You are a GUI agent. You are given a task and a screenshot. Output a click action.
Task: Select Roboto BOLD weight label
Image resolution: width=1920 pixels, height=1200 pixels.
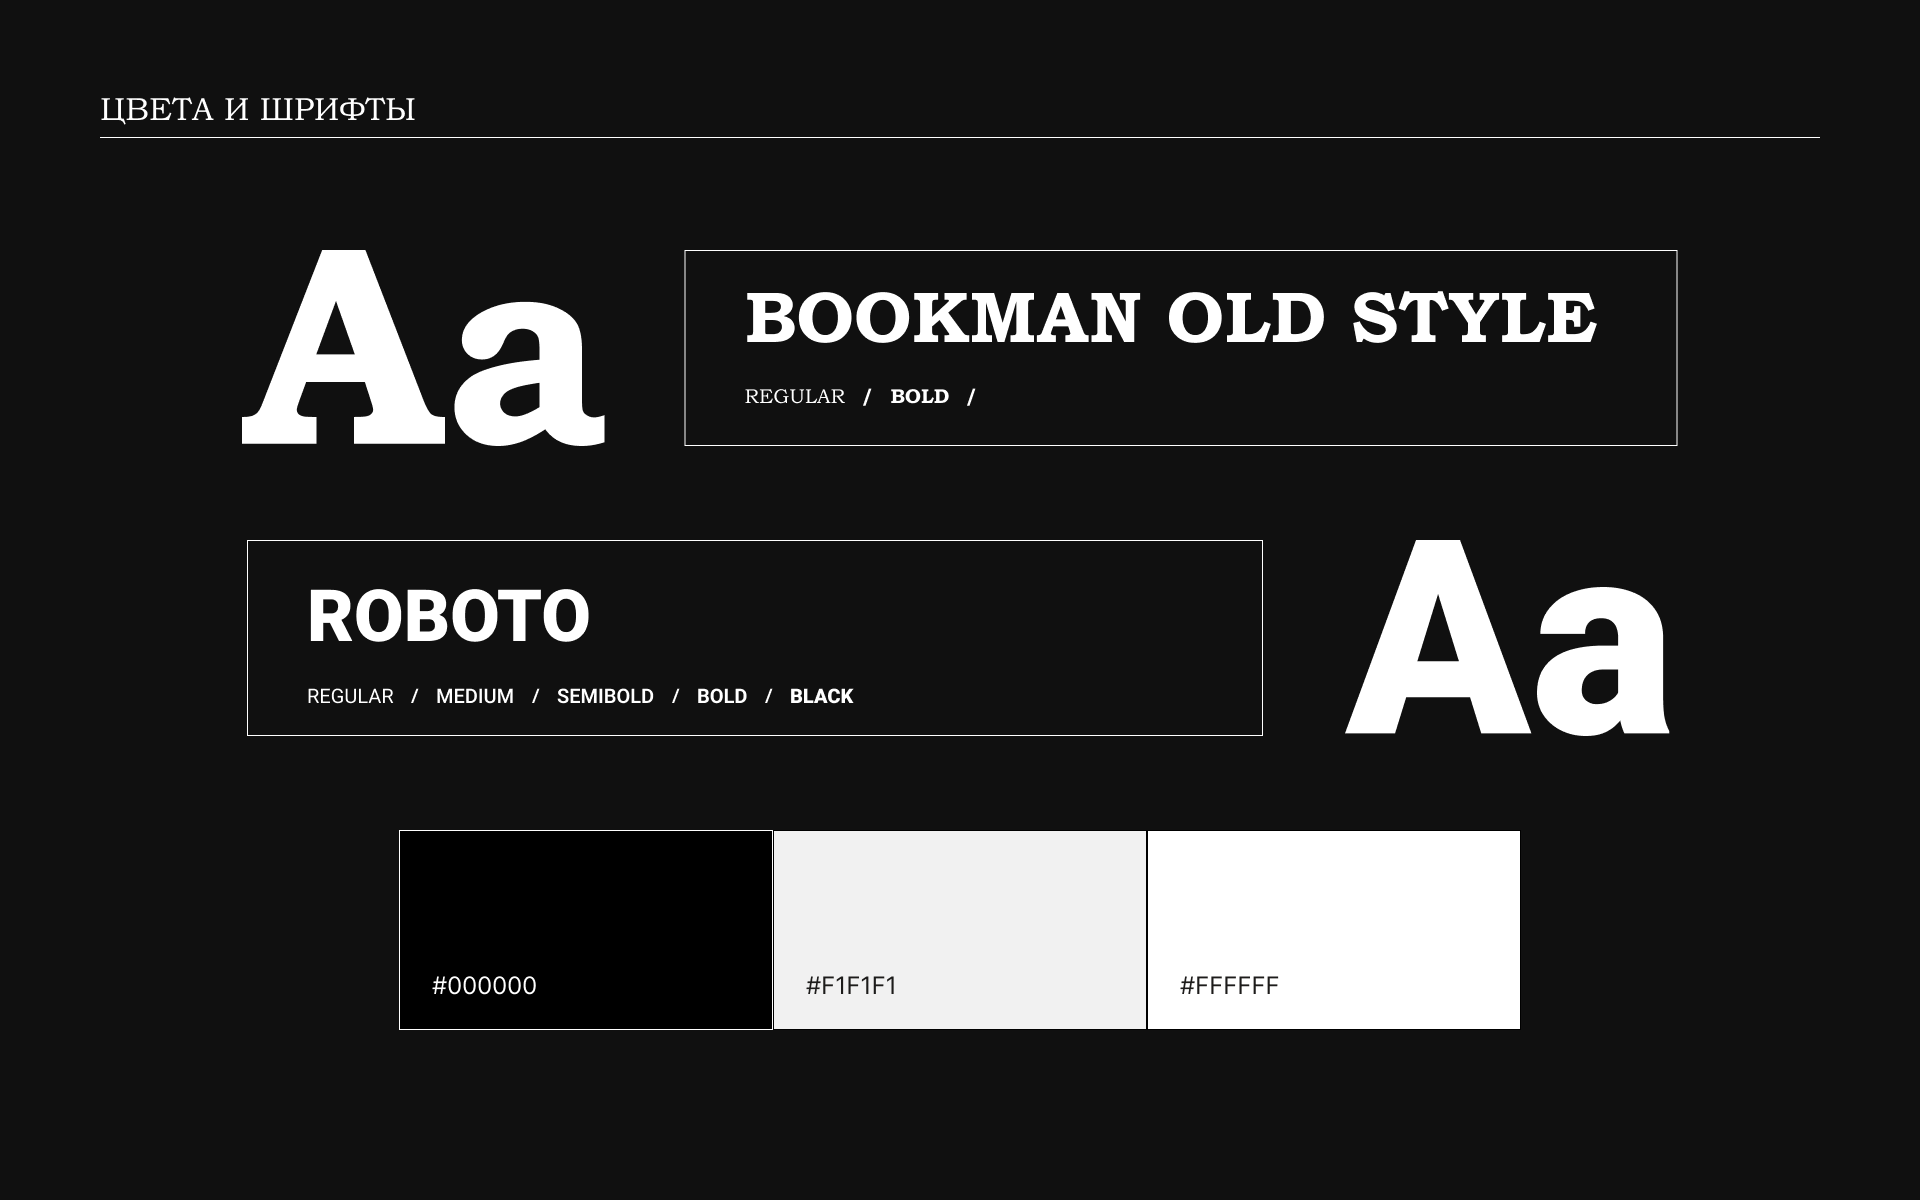tap(721, 696)
